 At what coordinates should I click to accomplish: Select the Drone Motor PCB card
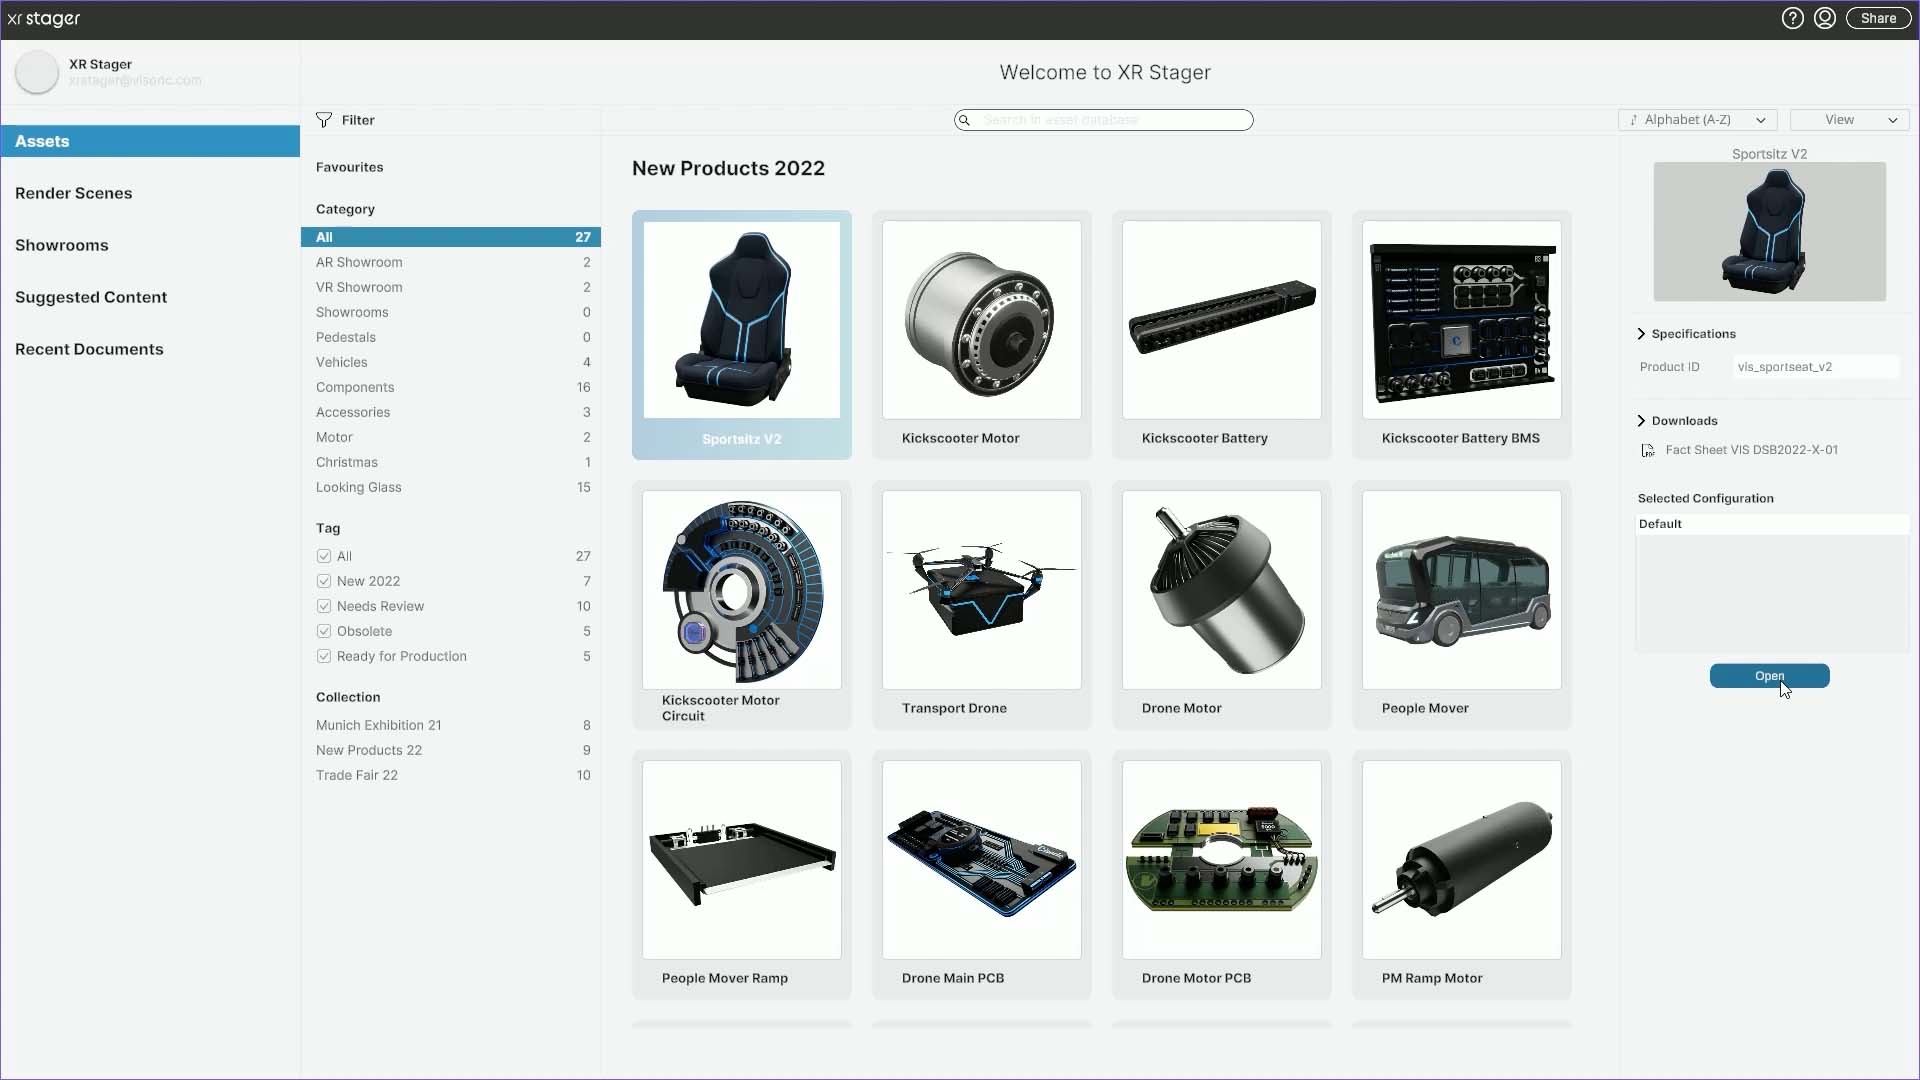click(1222, 875)
